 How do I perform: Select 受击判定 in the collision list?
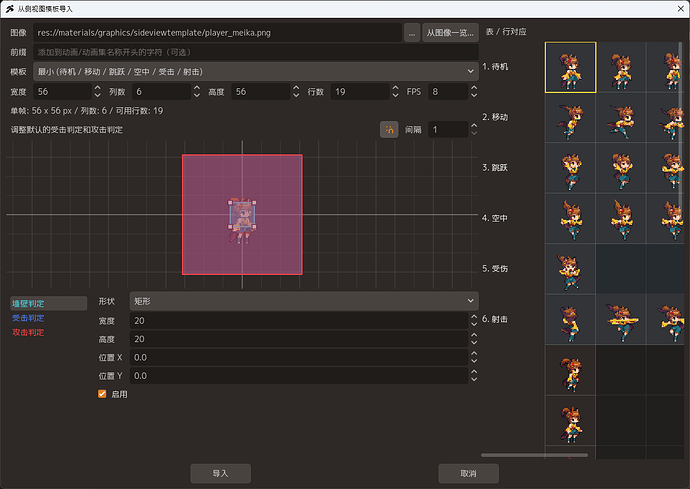click(x=28, y=318)
